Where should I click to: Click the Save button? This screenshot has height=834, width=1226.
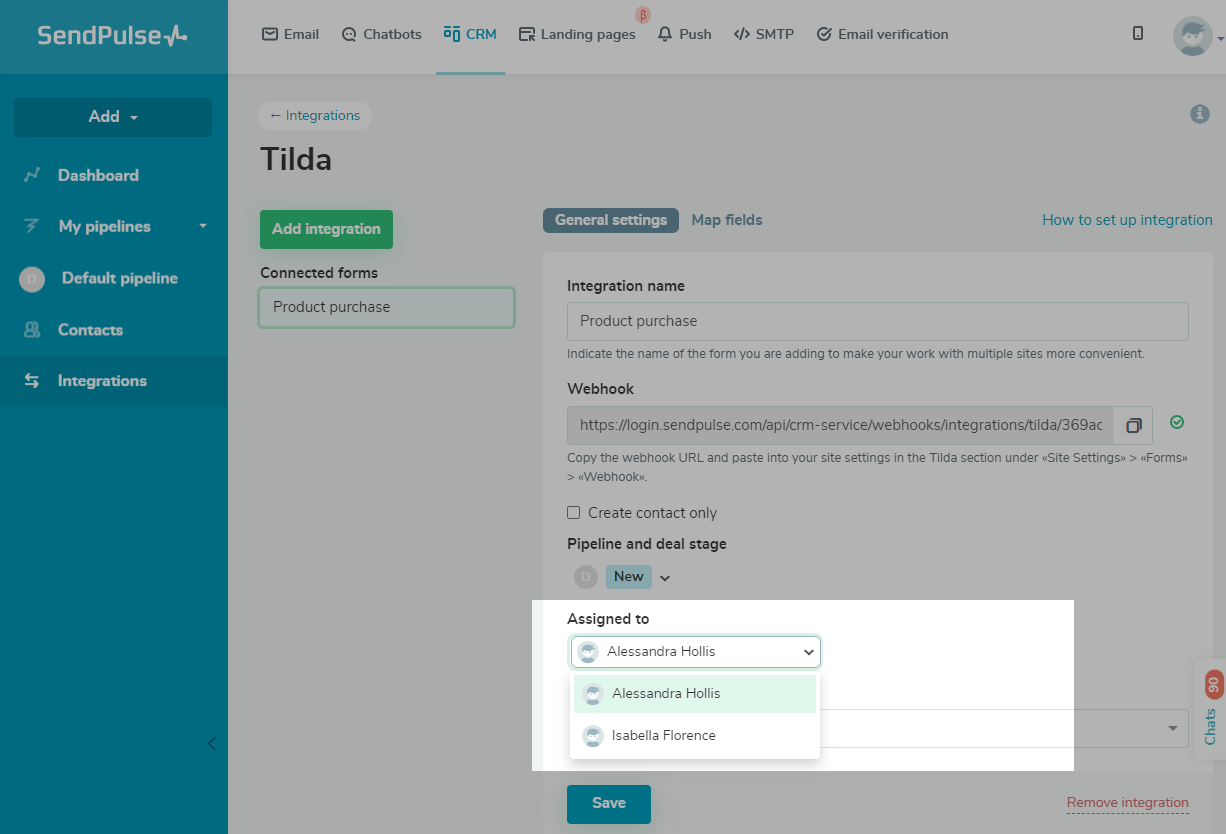click(608, 803)
